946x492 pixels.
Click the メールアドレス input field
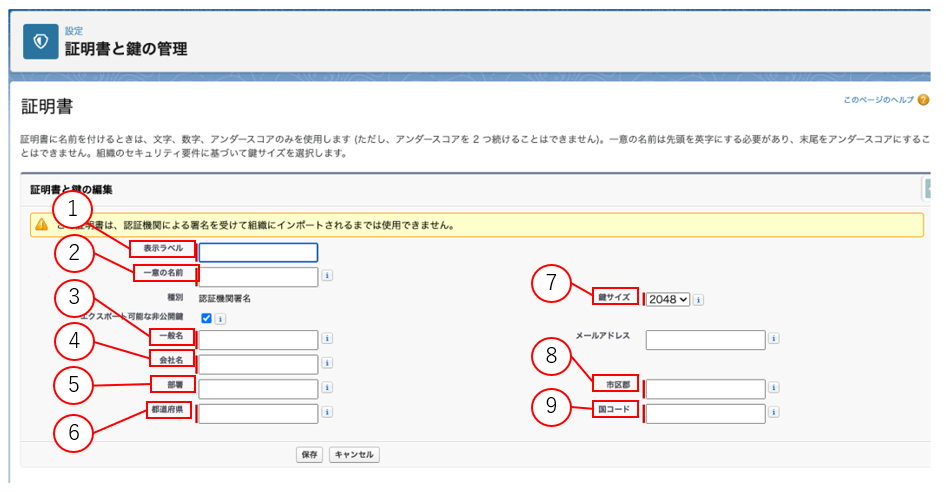pos(705,340)
